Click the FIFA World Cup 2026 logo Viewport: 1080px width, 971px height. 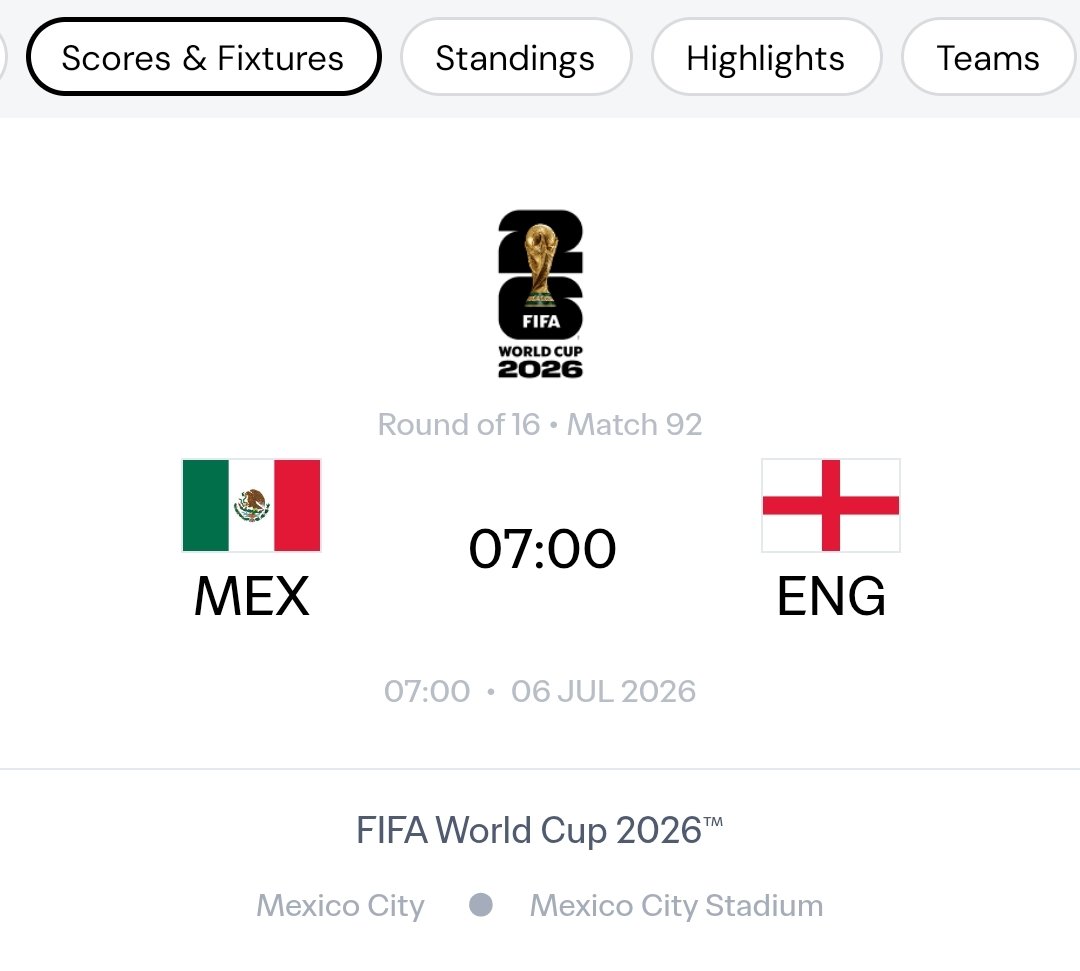pyautogui.click(x=541, y=294)
